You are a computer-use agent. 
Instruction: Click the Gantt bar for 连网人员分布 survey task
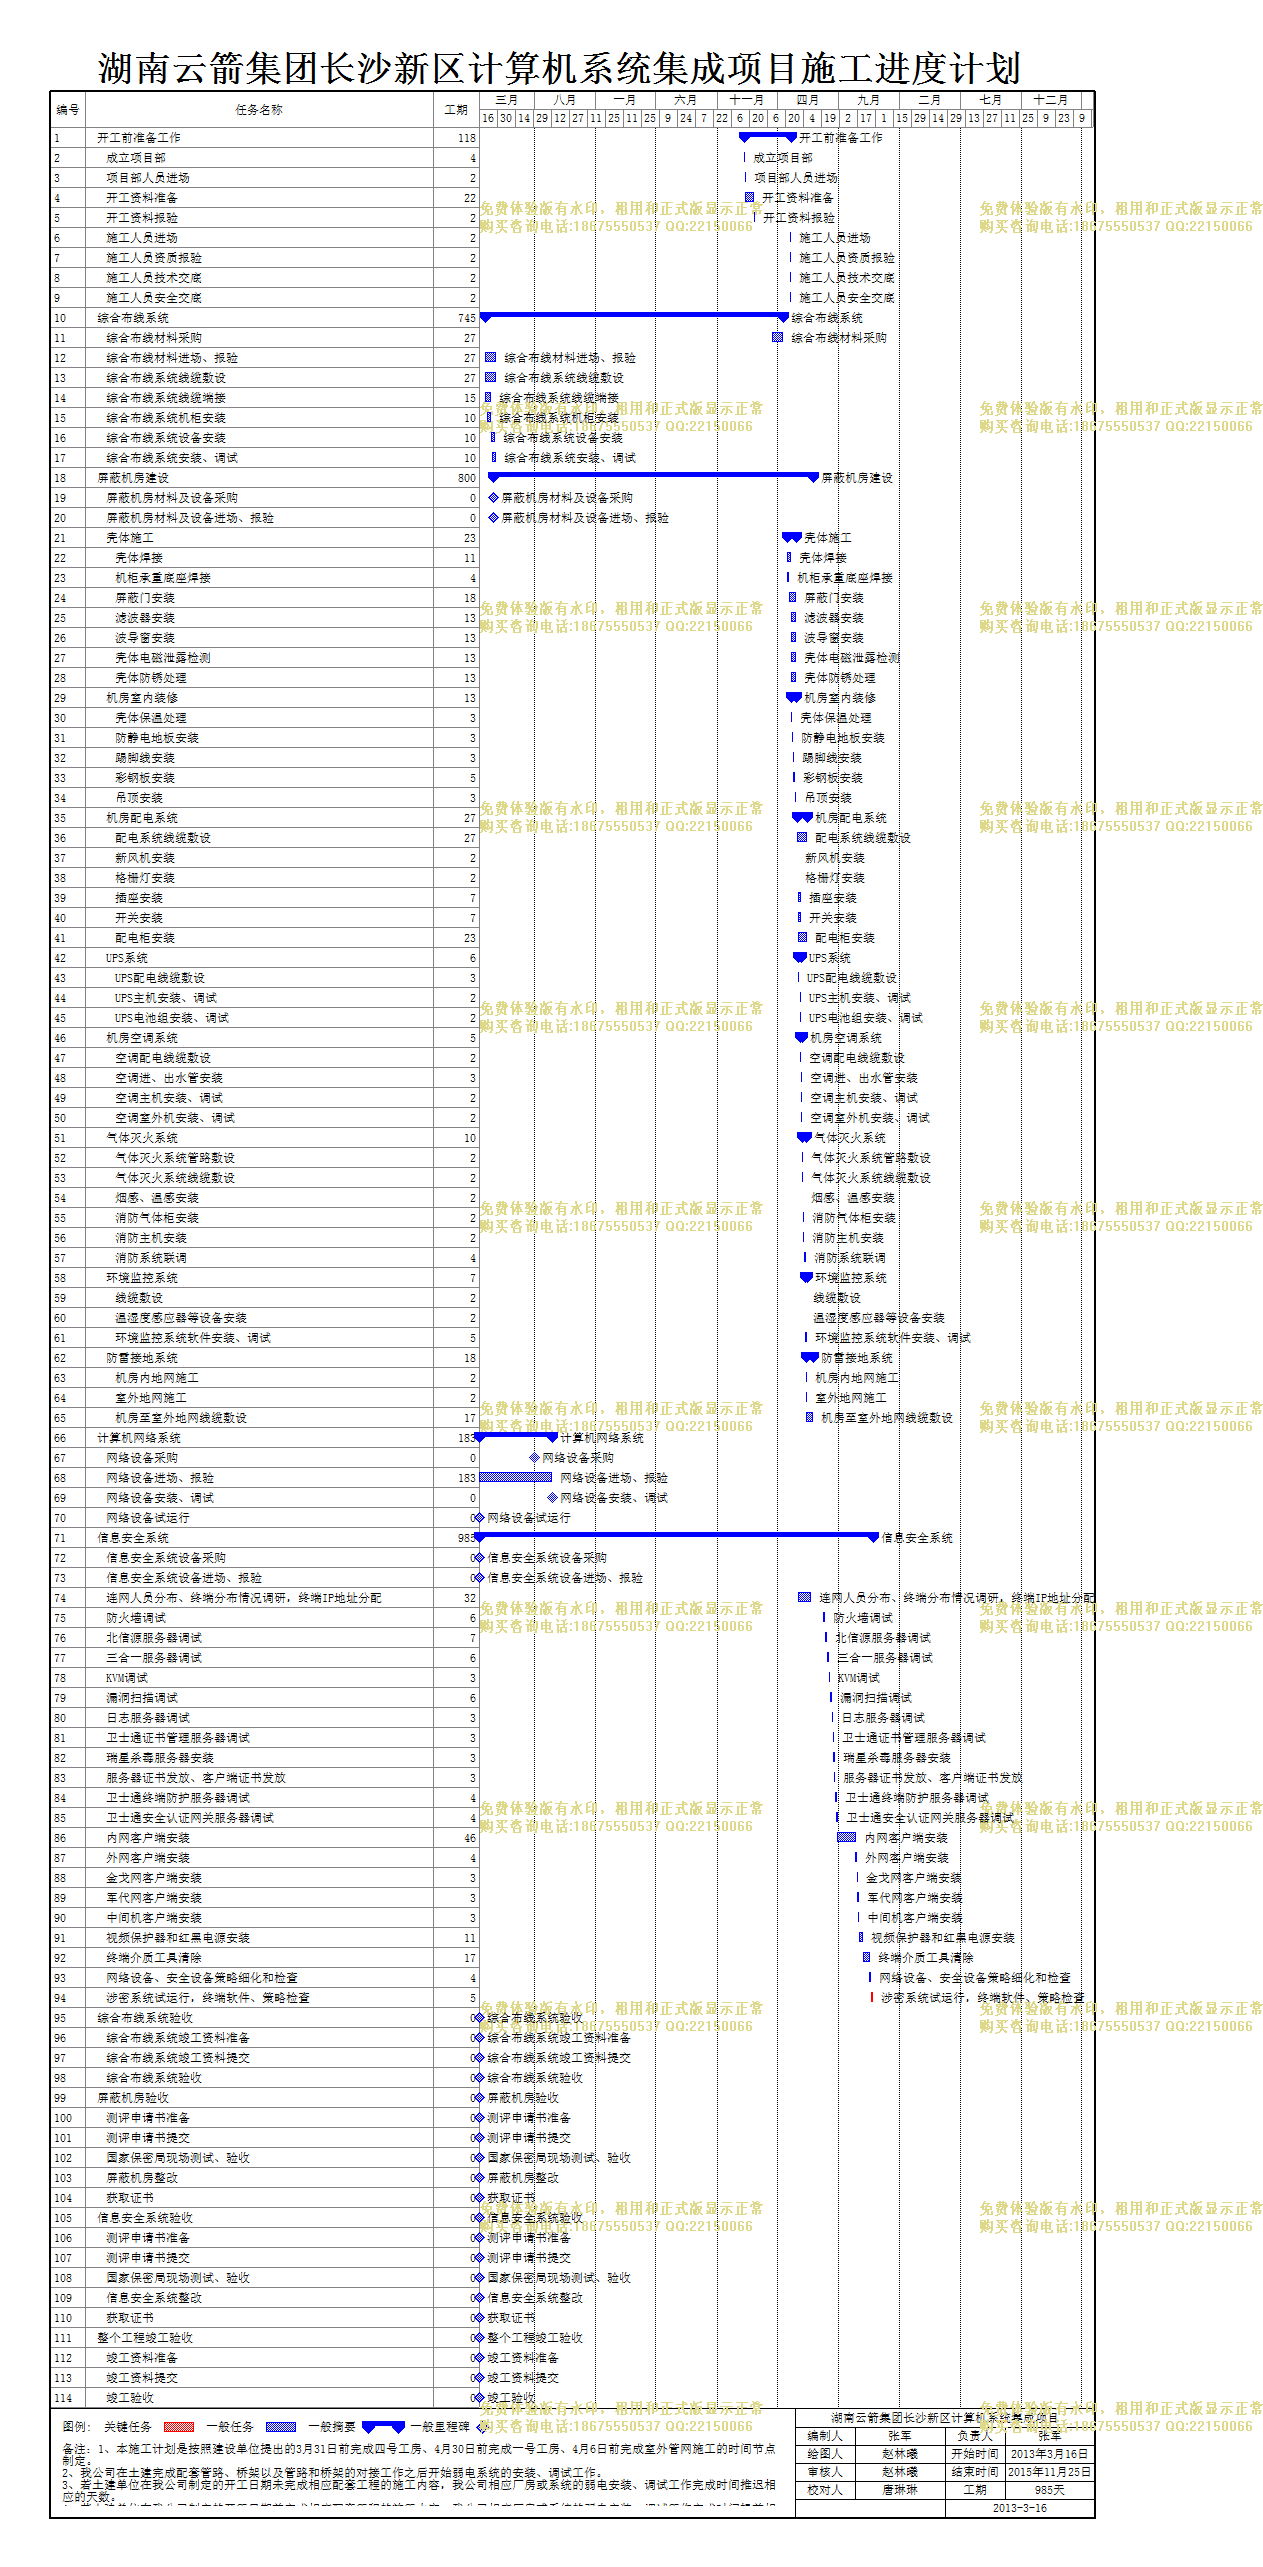[x=804, y=1597]
